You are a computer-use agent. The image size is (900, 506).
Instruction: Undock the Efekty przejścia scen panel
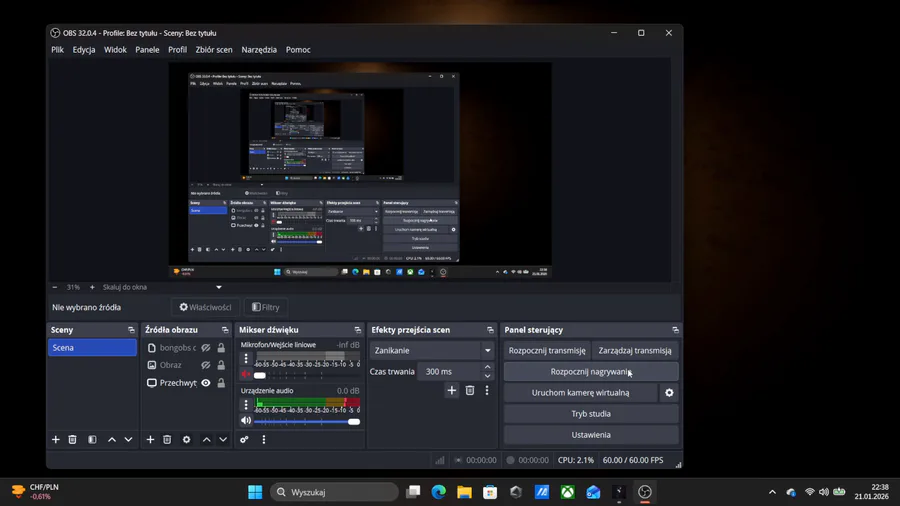click(490, 330)
